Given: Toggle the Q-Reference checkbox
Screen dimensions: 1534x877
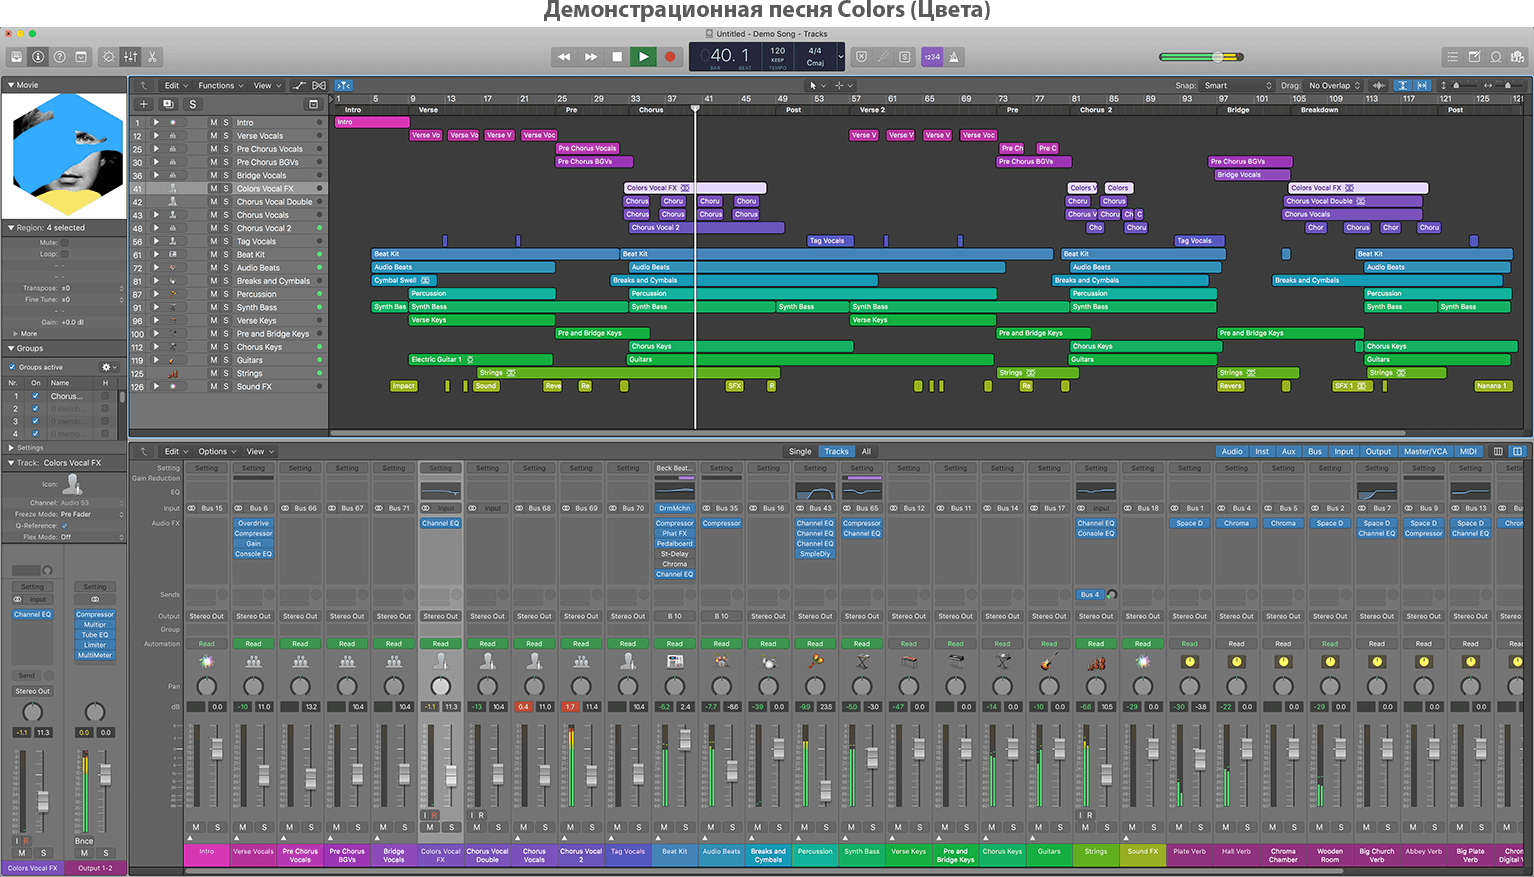Looking at the screenshot, I should coord(65,526).
